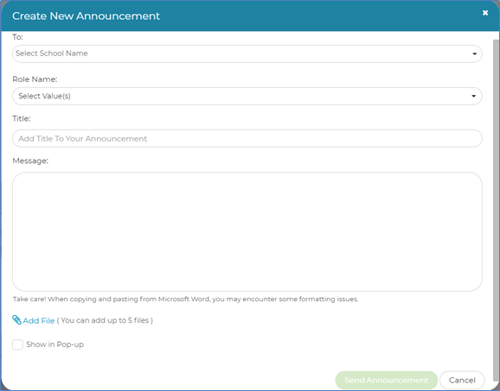Open the Select School Name dropdown
Viewport: 500px width, 391px height.
point(247,54)
